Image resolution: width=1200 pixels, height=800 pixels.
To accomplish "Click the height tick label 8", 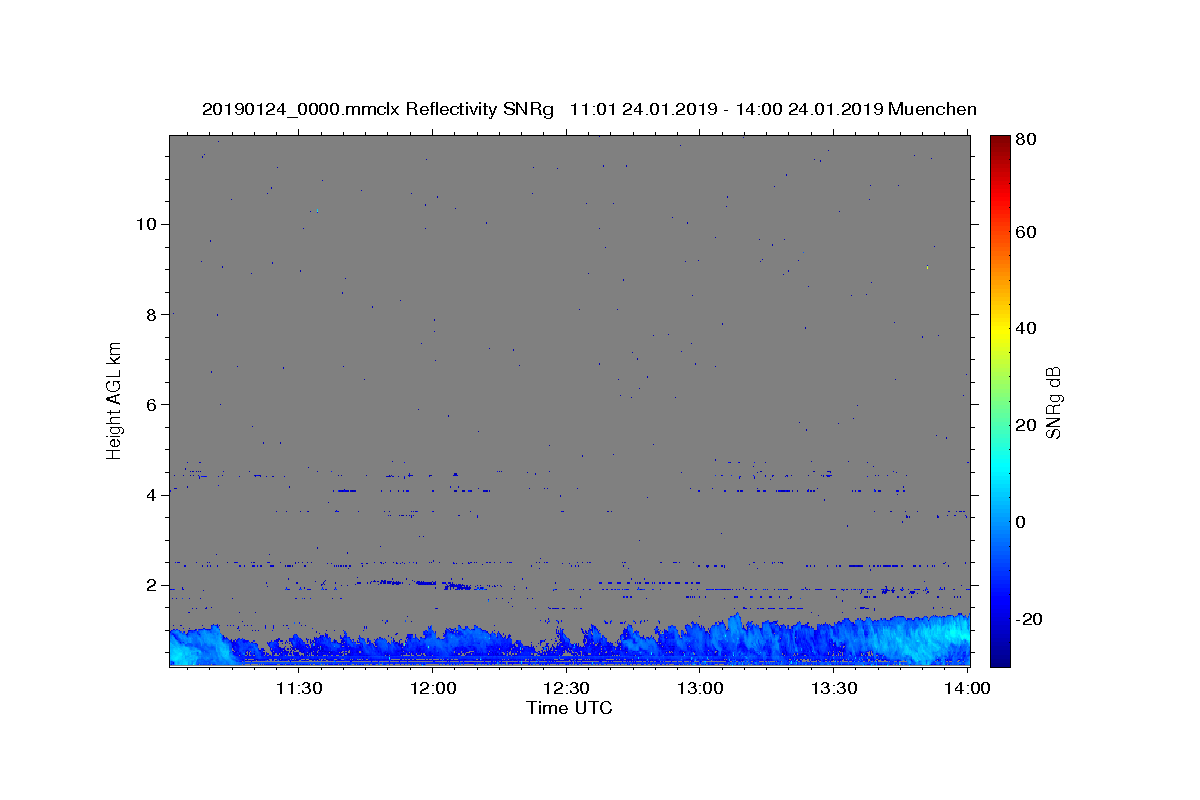I will pos(152,314).
